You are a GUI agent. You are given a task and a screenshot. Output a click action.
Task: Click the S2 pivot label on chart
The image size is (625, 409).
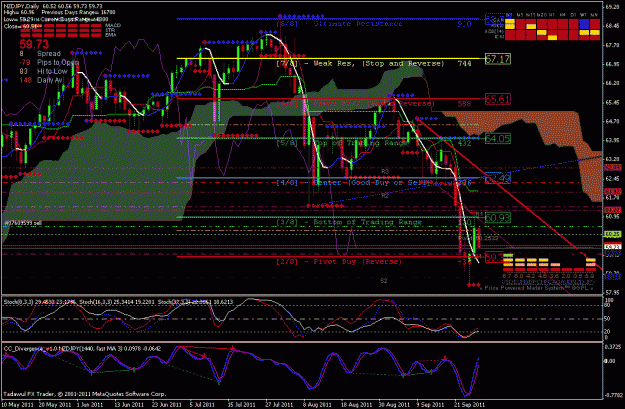384,281
